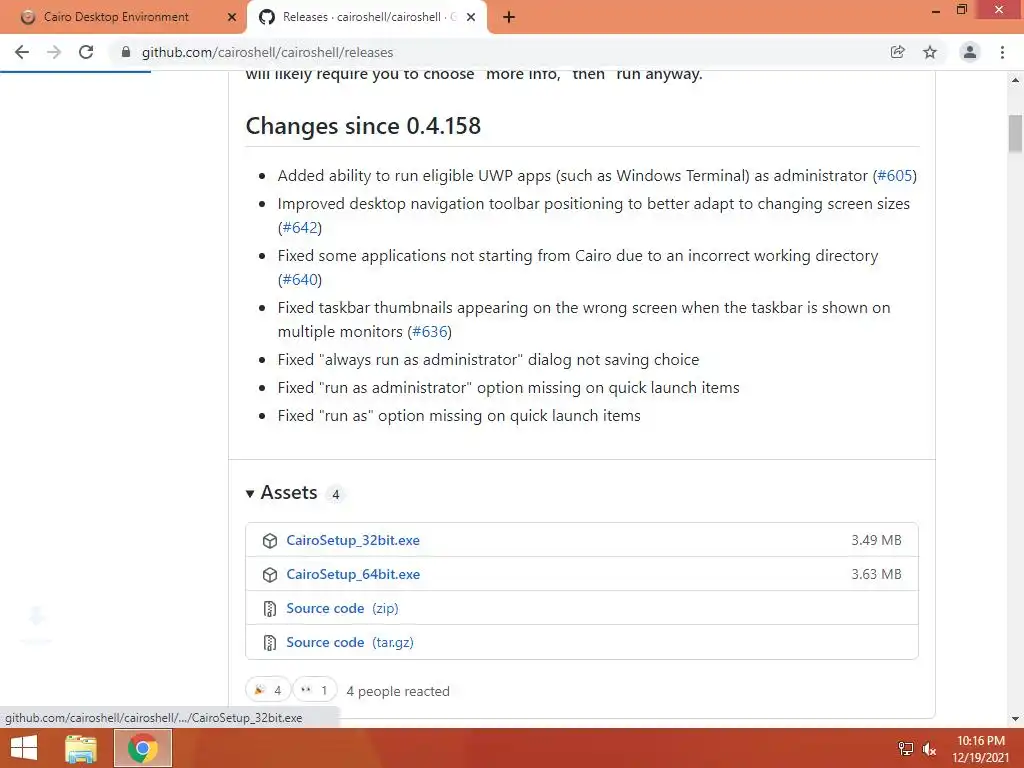Screen dimensions: 1024x768
Task: Open network icon in system tray
Action: coord(906,749)
